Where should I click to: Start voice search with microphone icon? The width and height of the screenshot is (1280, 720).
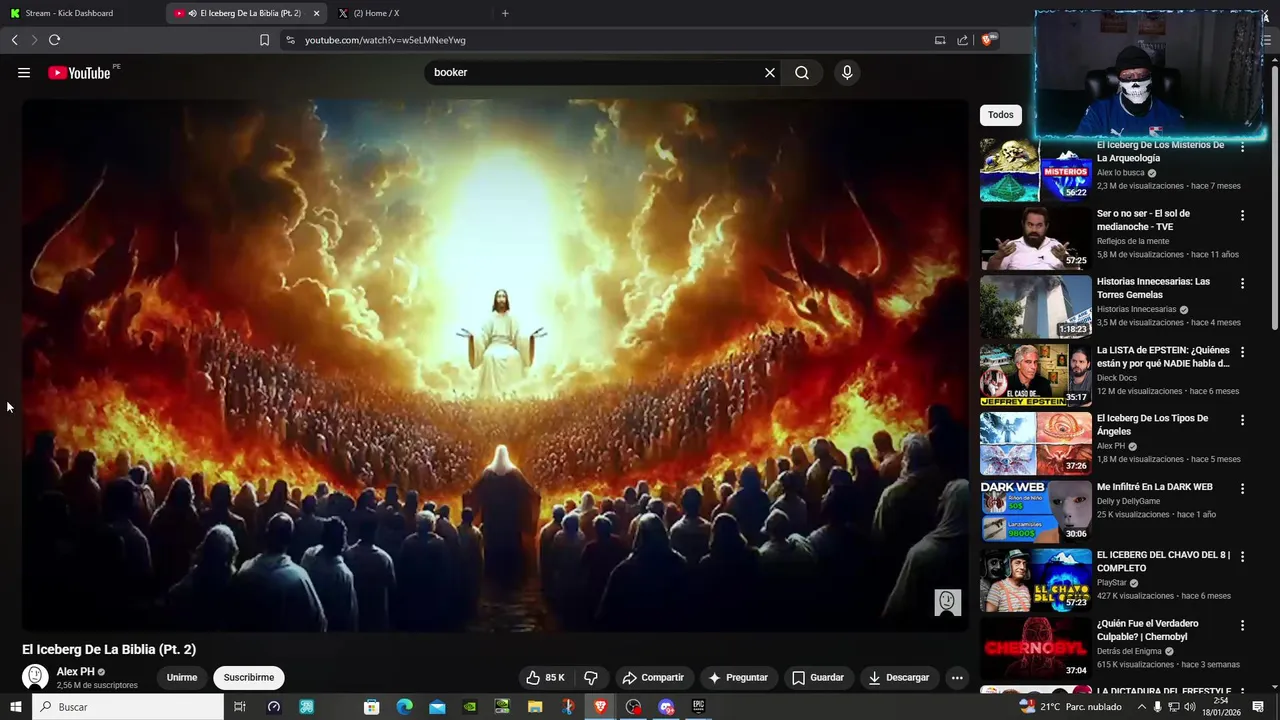pyautogui.click(x=847, y=72)
